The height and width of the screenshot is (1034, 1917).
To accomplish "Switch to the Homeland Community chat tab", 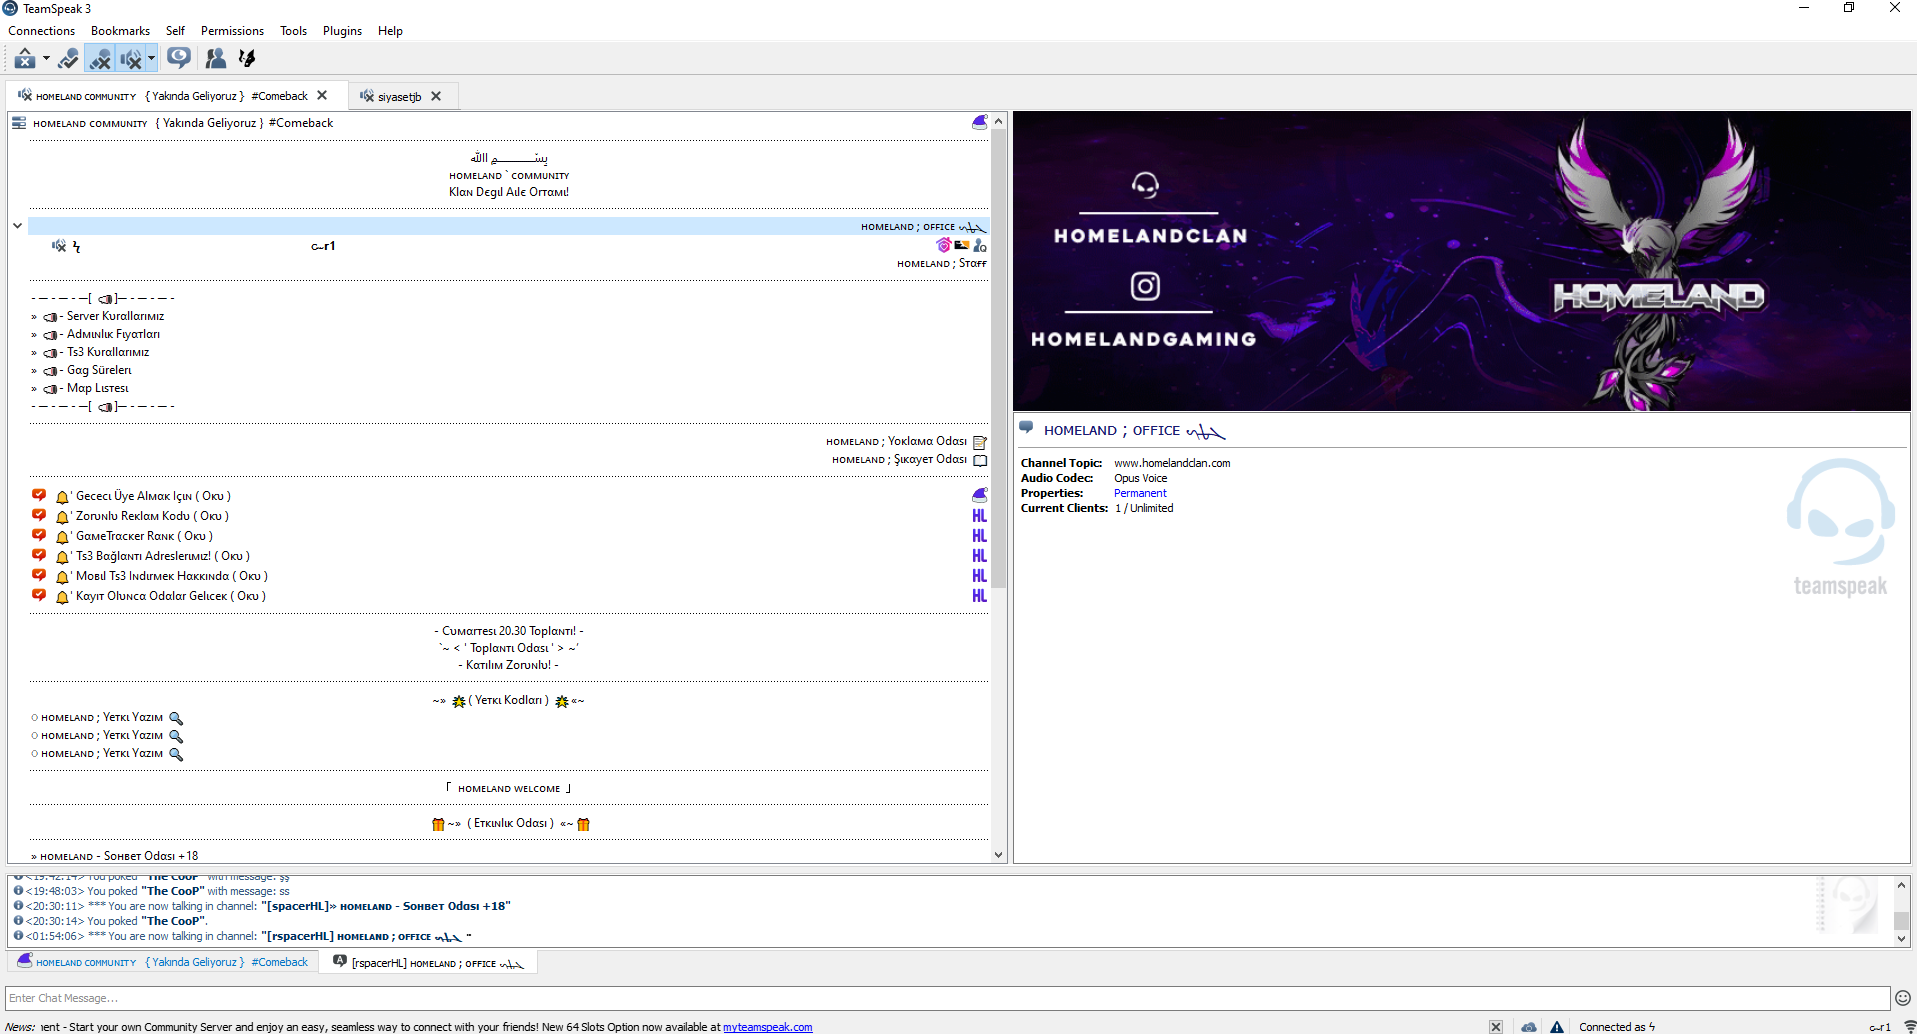I will click(163, 962).
